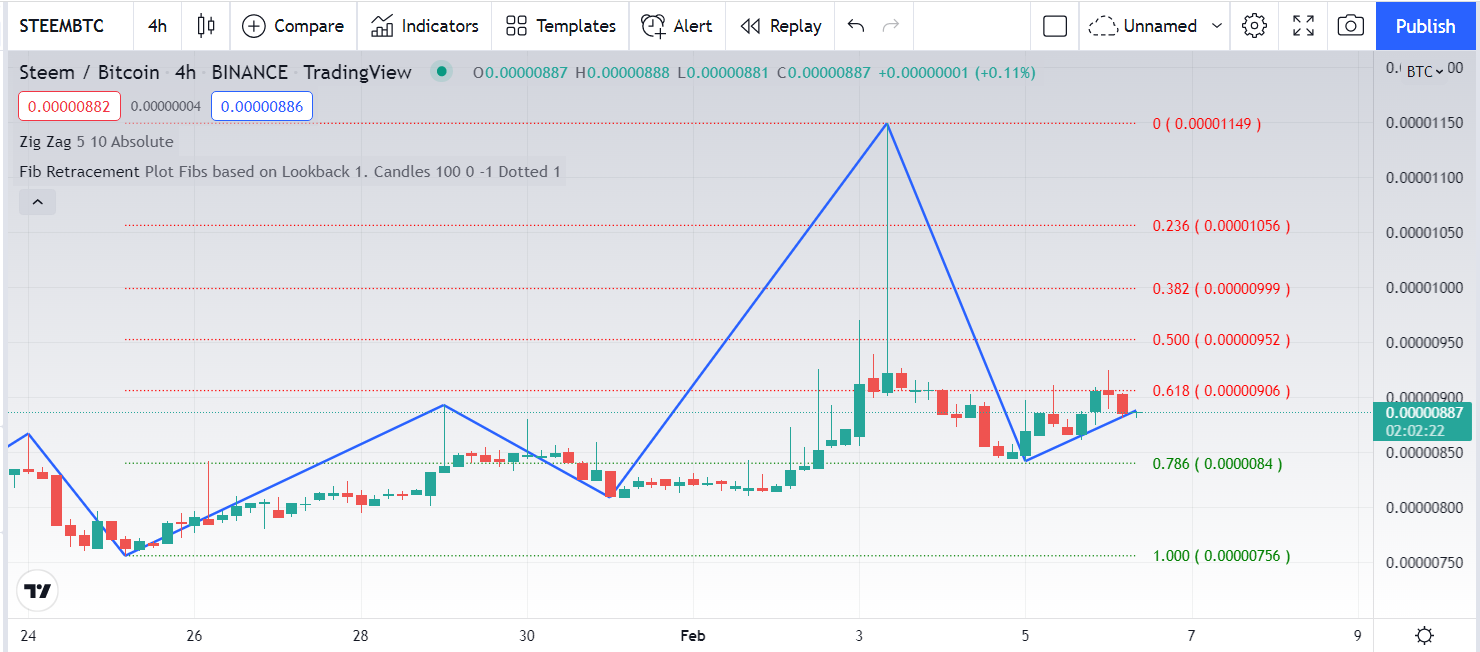Click the Steem / Bitcoin chart title
This screenshot has height=652, width=1480.
point(89,72)
